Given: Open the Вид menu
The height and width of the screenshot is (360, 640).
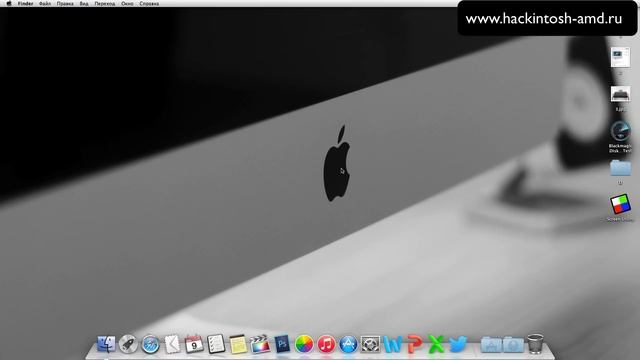Looking at the screenshot, I should click(84, 3).
